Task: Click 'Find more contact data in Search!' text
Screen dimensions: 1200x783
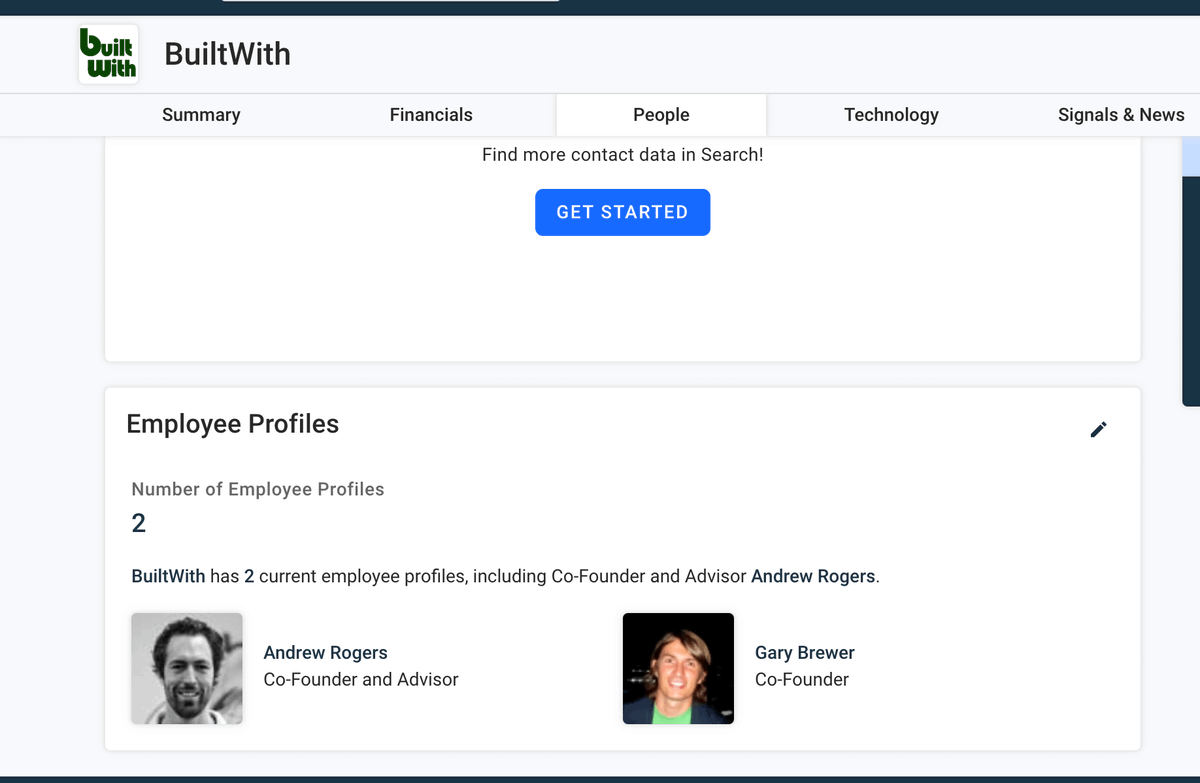Action: tap(622, 155)
